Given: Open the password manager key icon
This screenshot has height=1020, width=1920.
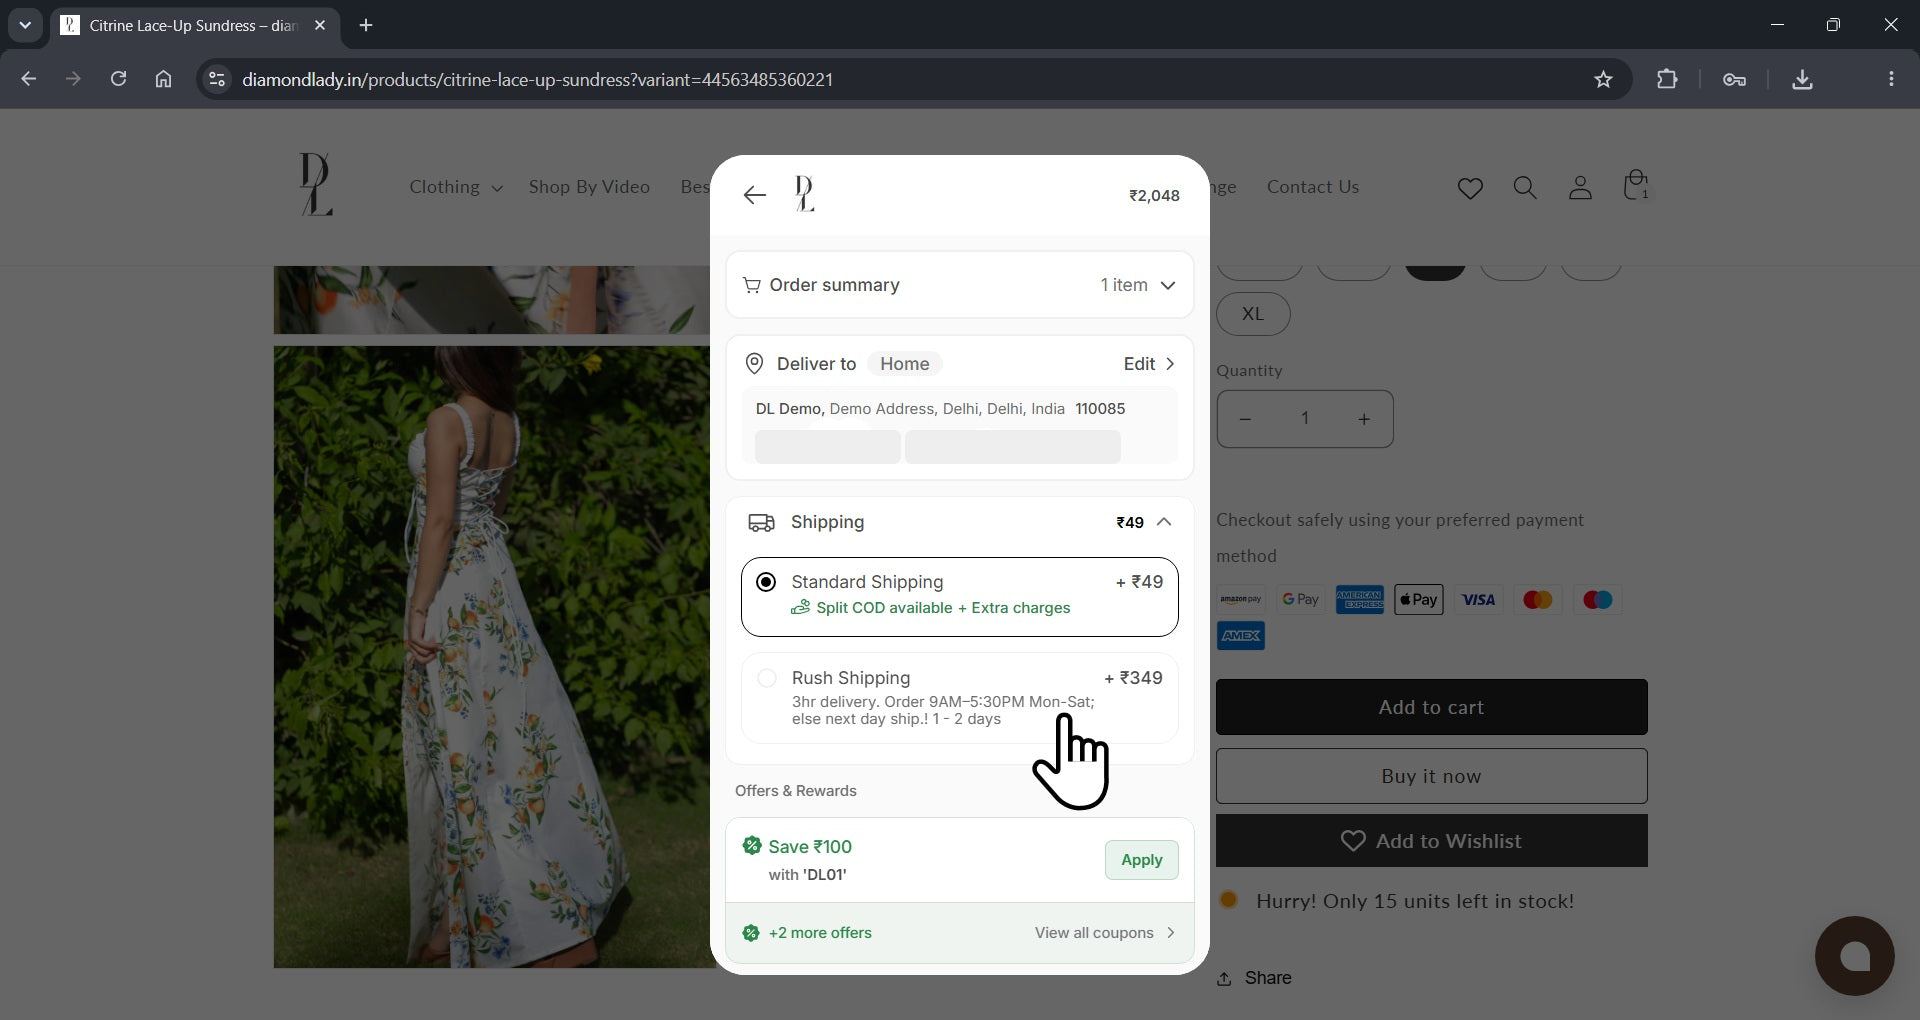Looking at the screenshot, I should coord(1734,79).
